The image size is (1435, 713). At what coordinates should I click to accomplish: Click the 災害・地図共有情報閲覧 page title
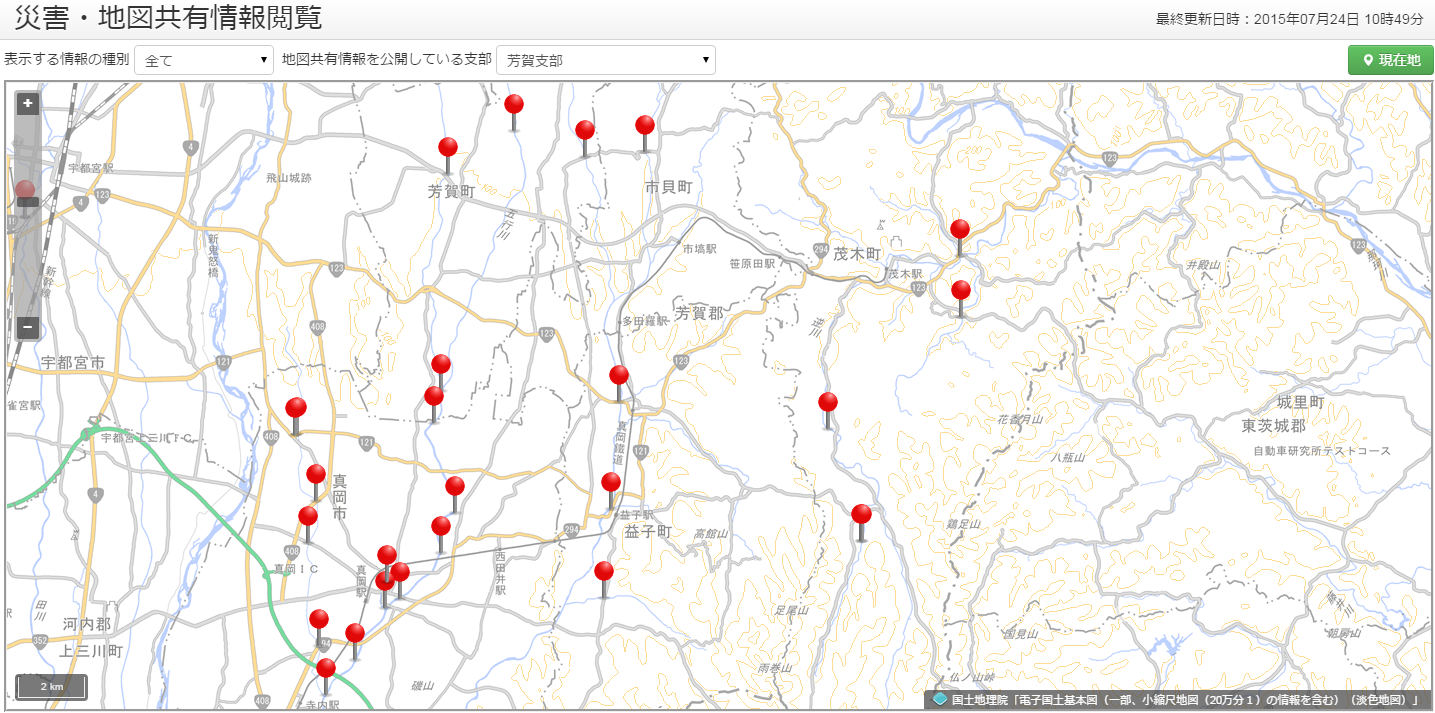coord(168,18)
